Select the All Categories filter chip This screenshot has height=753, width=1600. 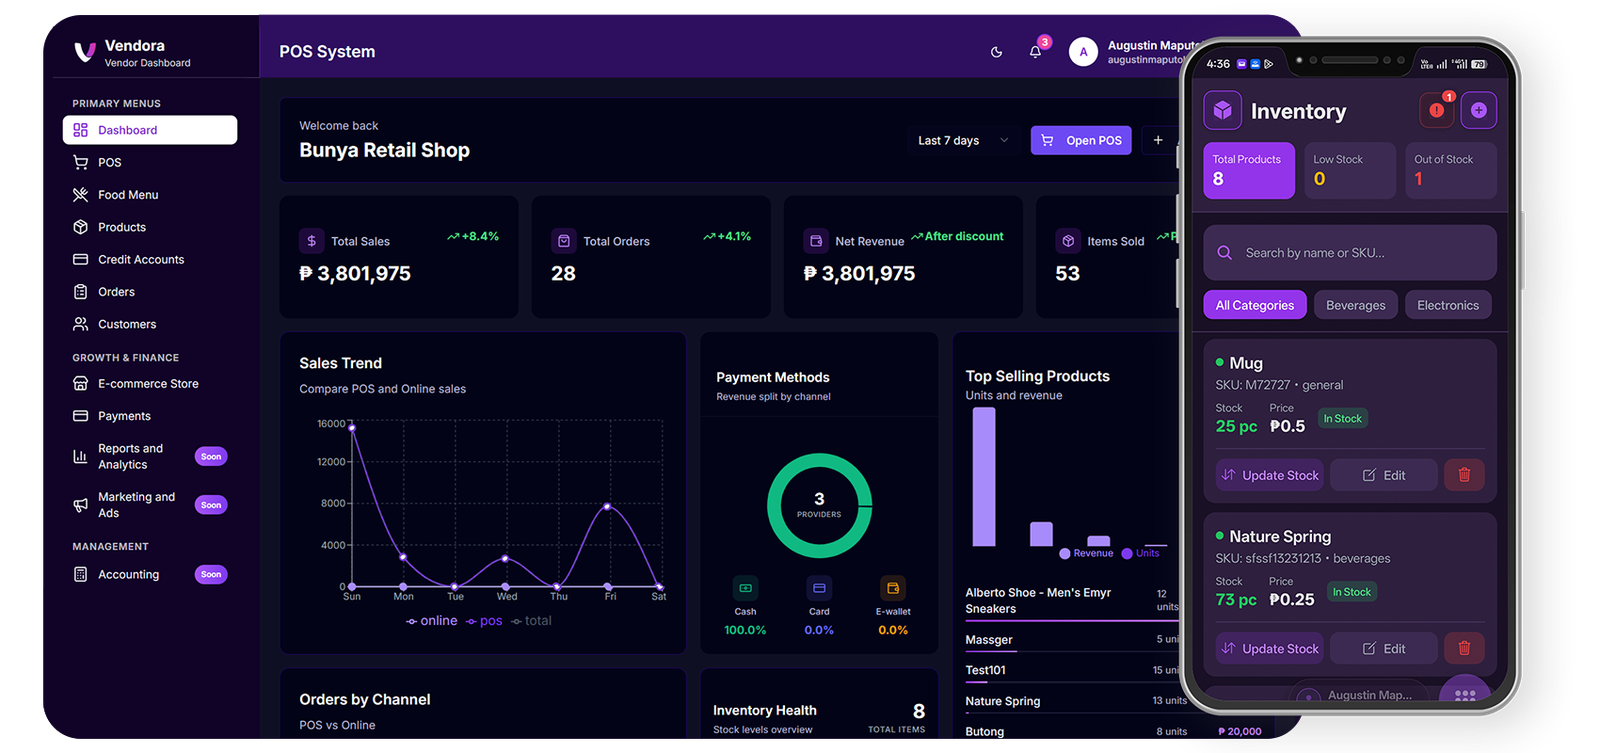click(x=1254, y=305)
